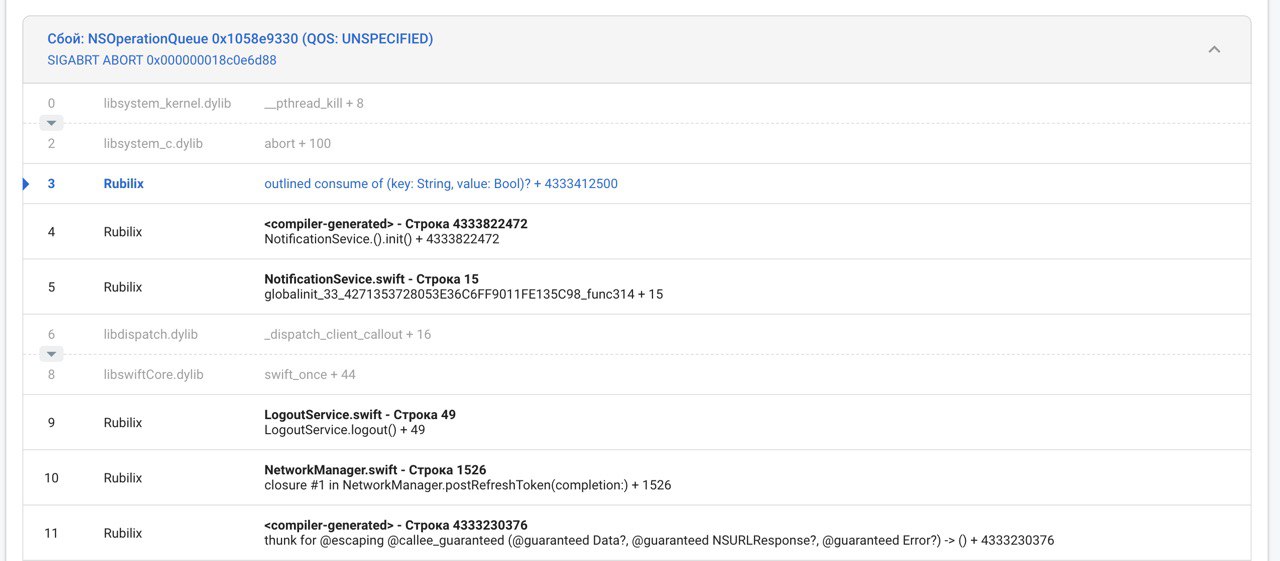This screenshot has height=561, width=1280.
Task: Select frame number 2
Action: point(51,143)
